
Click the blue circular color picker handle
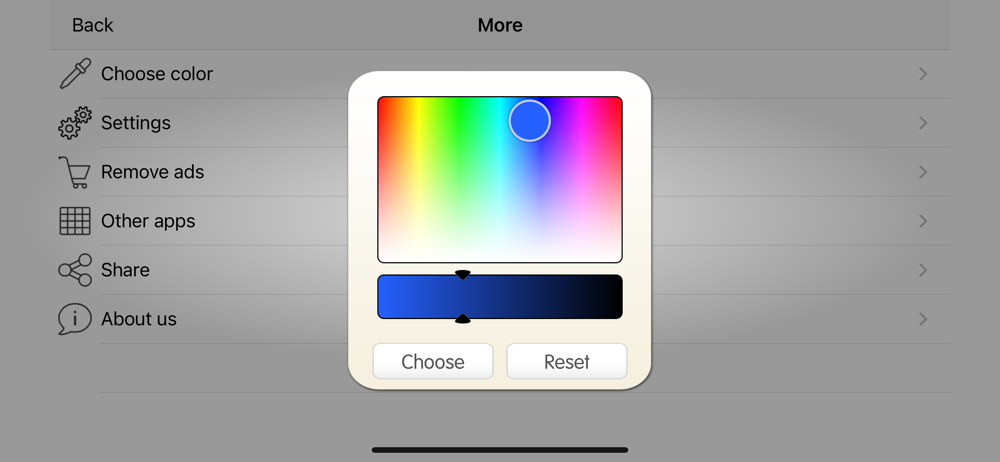coord(530,121)
